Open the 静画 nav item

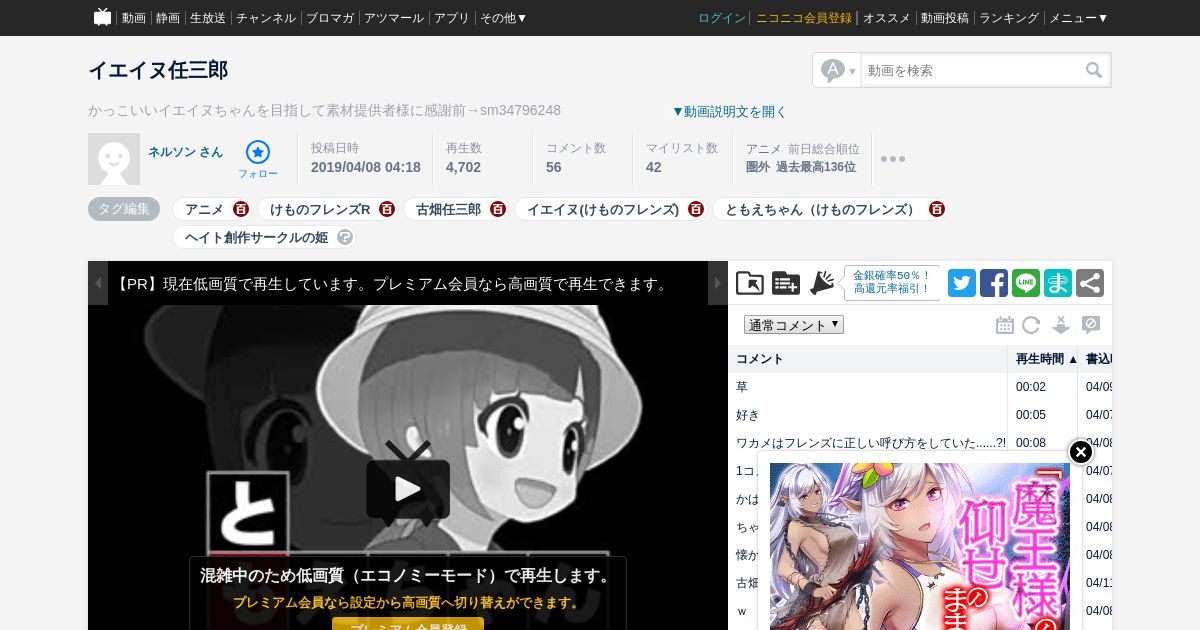(167, 18)
